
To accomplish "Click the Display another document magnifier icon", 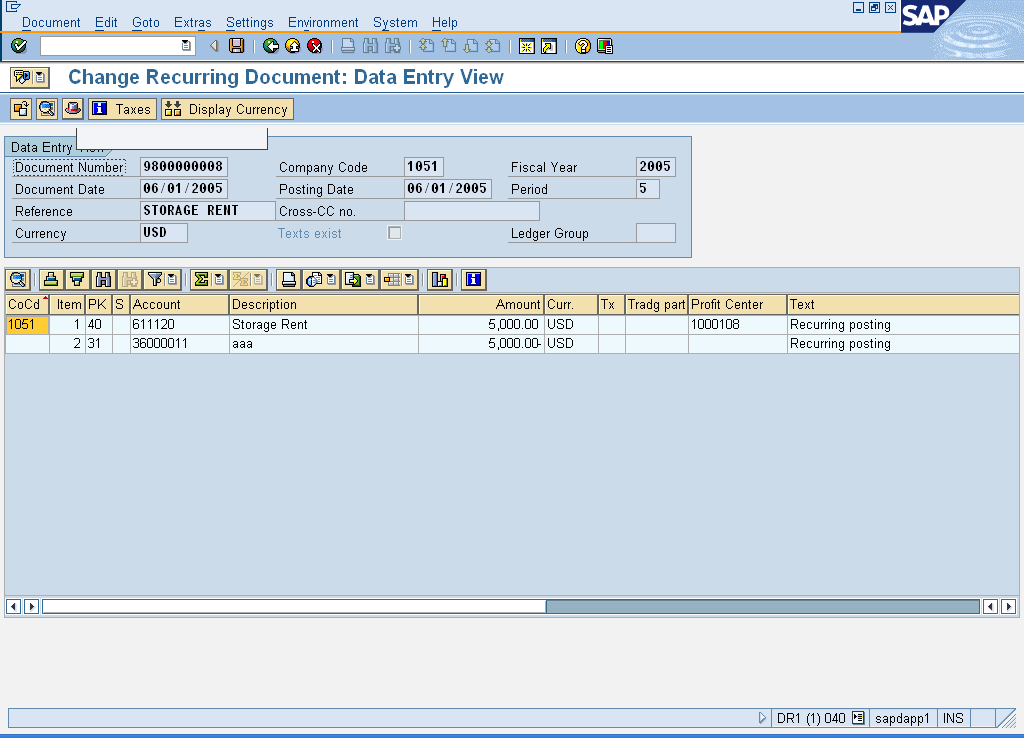I will click(x=47, y=109).
